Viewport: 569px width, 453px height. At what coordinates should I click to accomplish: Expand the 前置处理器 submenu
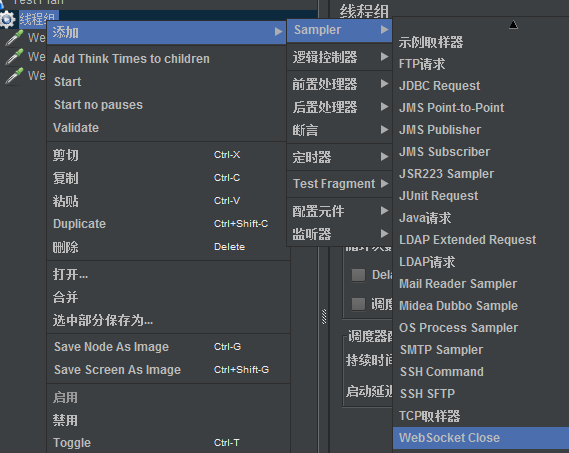pyautogui.click(x=339, y=84)
